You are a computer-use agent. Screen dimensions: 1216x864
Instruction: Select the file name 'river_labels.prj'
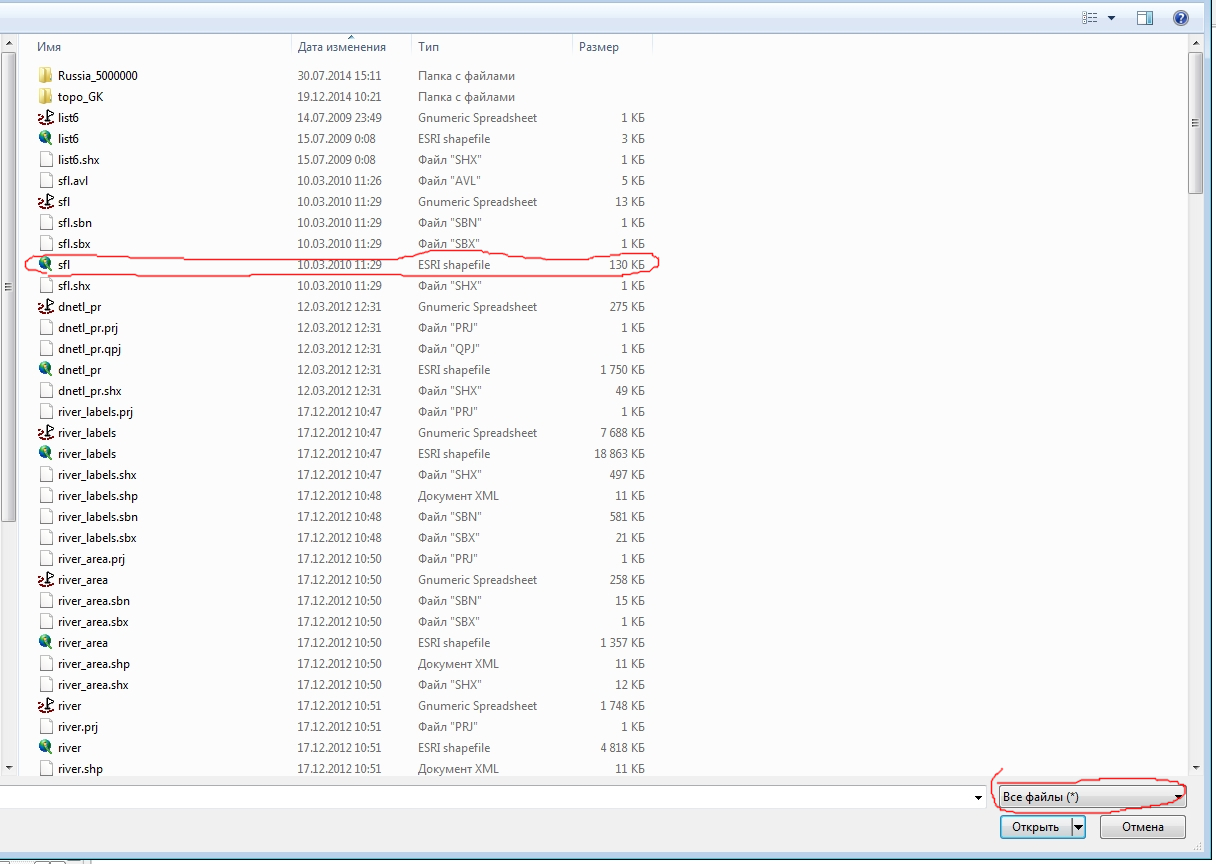(x=95, y=412)
